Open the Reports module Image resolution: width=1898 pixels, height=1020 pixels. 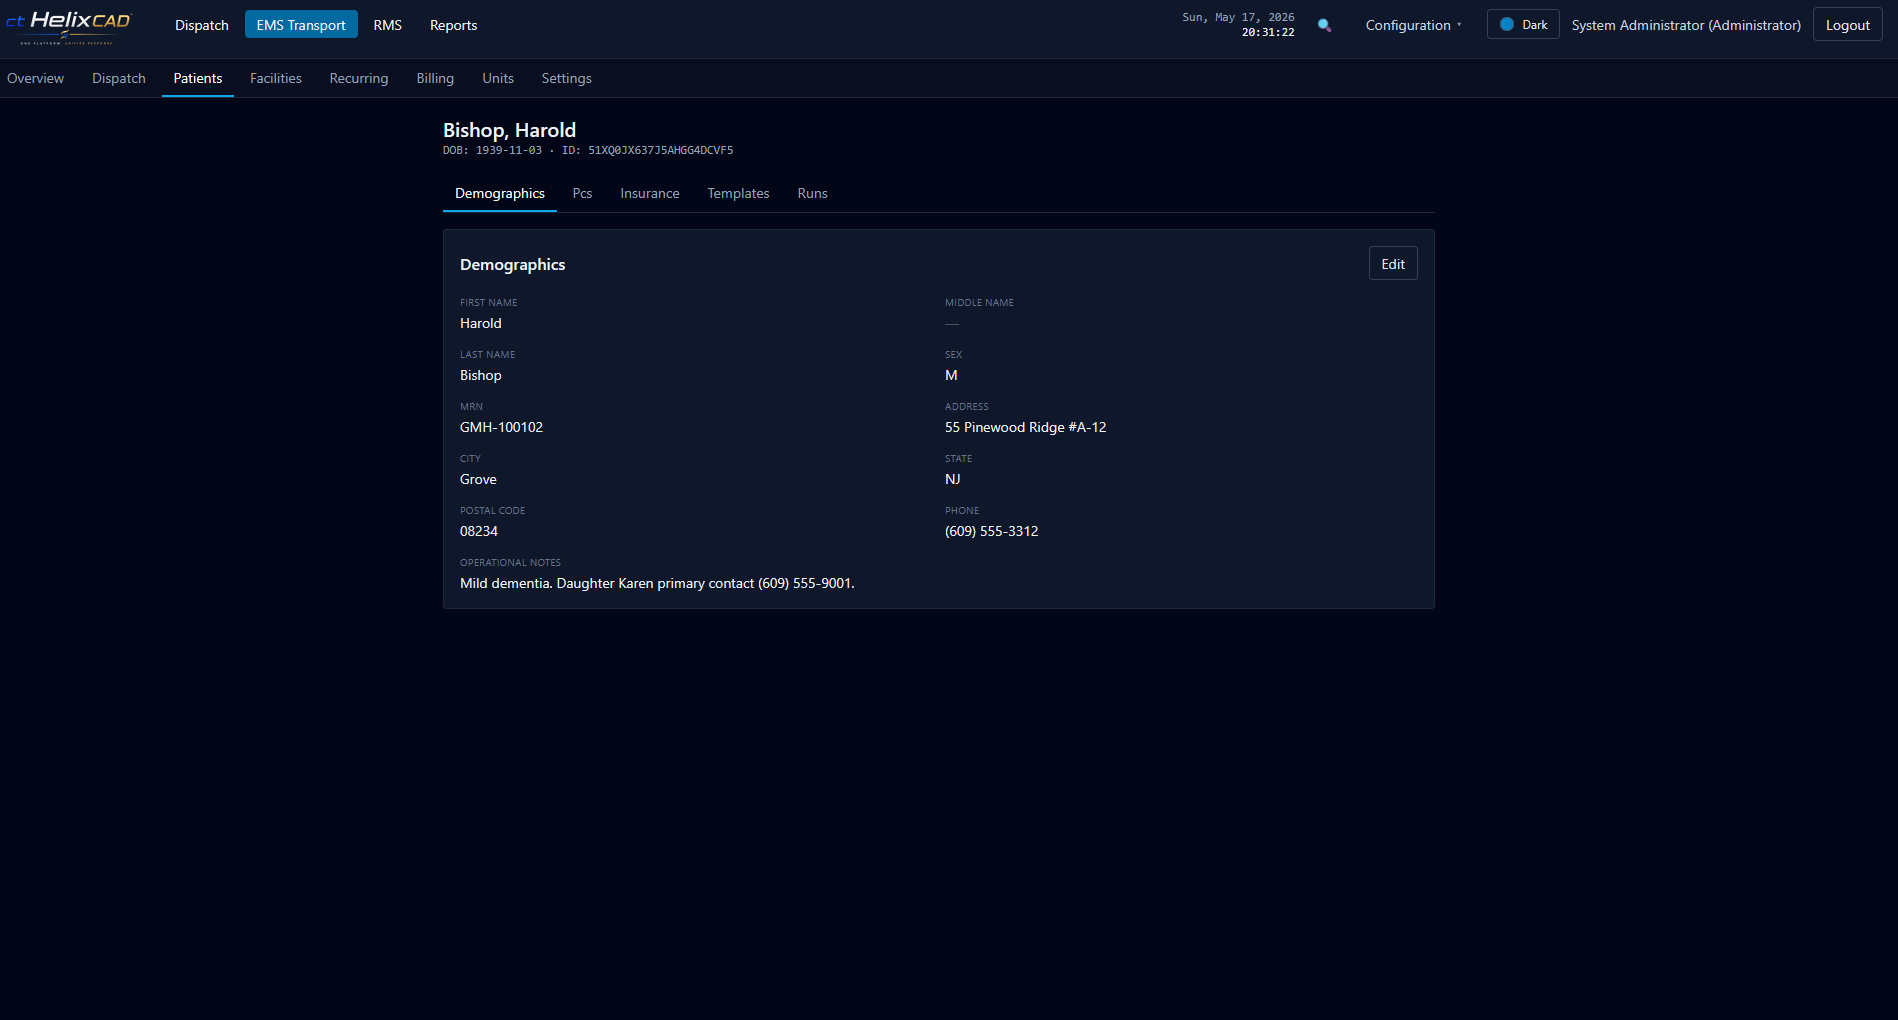tap(453, 25)
